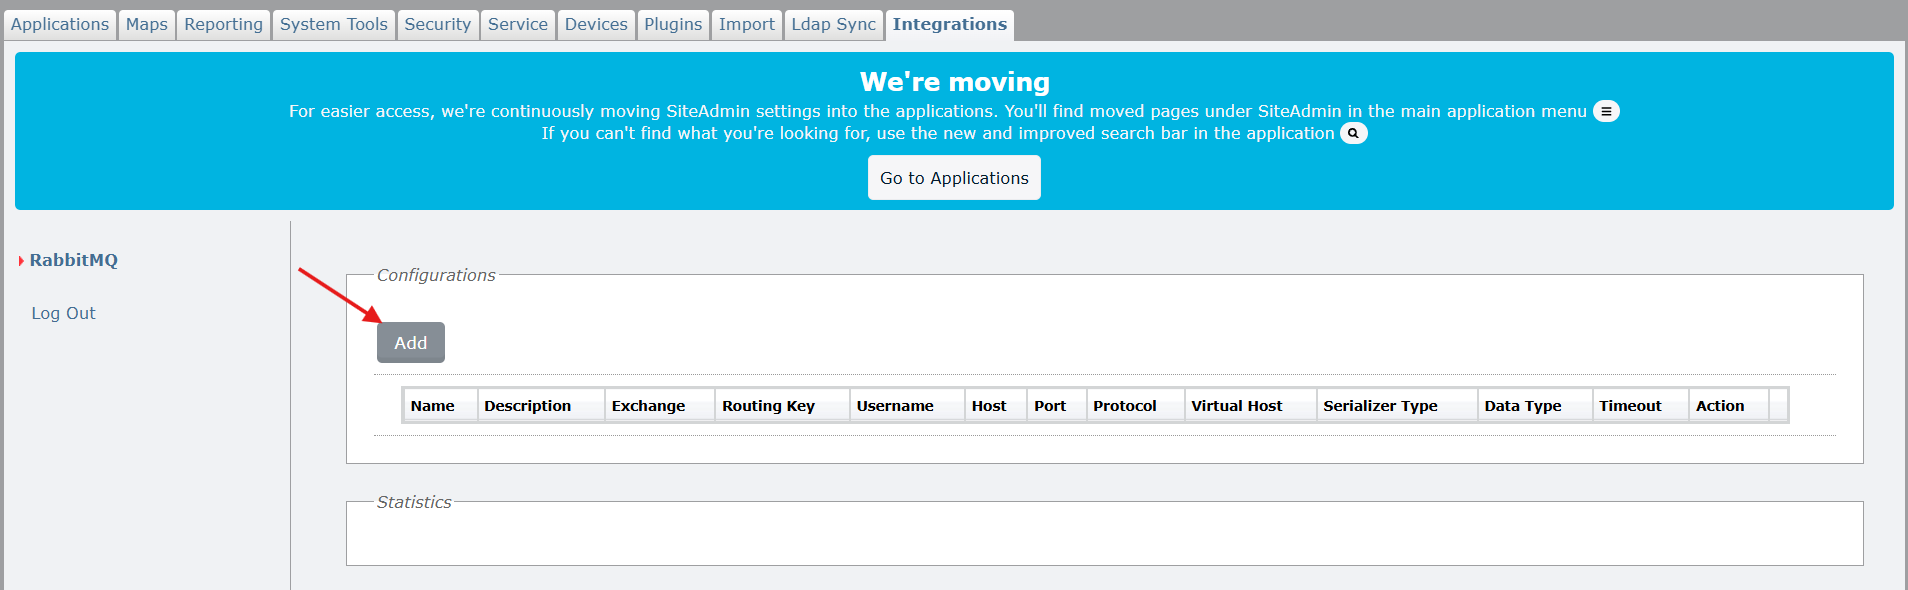Click the Serializer Type column header

[1381, 406]
